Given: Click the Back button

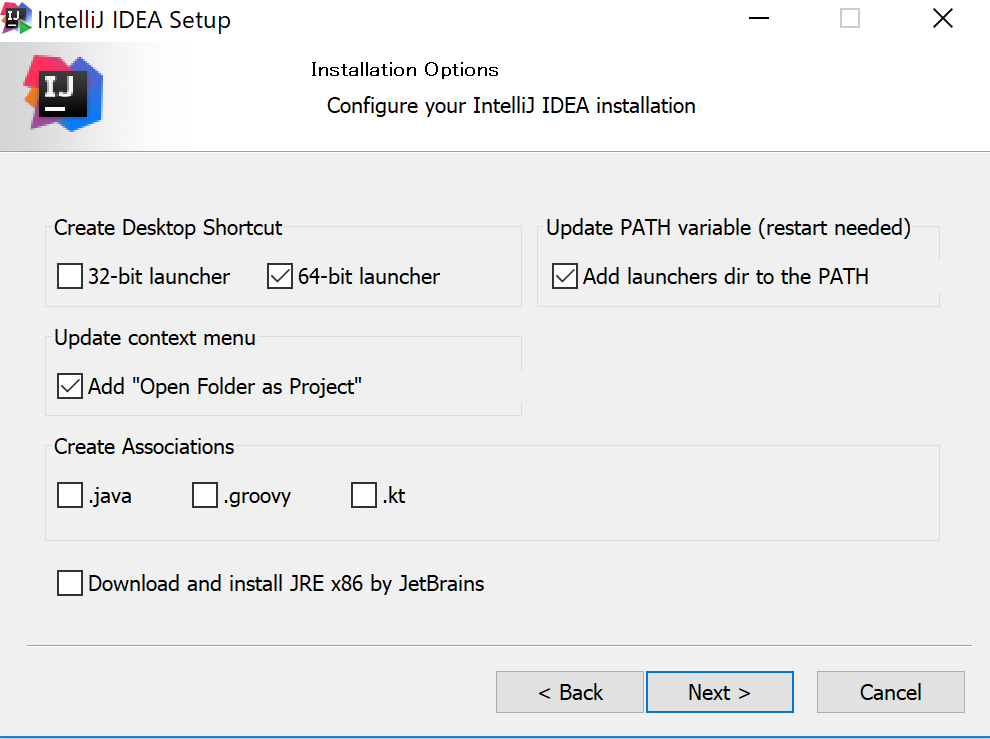Looking at the screenshot, I should click(x=569, y=691).
